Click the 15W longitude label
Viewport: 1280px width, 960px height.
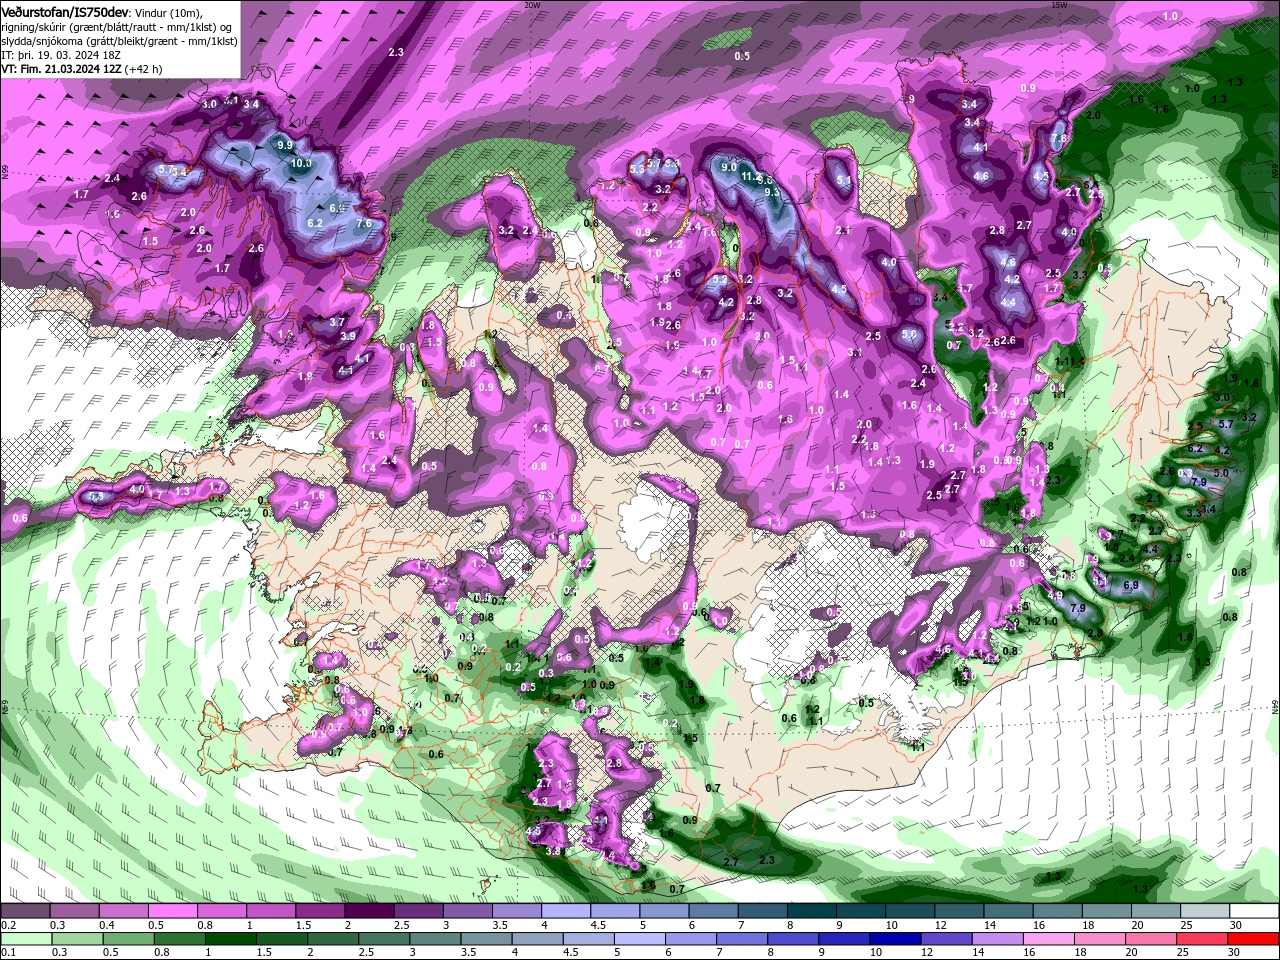point(1059,5)
